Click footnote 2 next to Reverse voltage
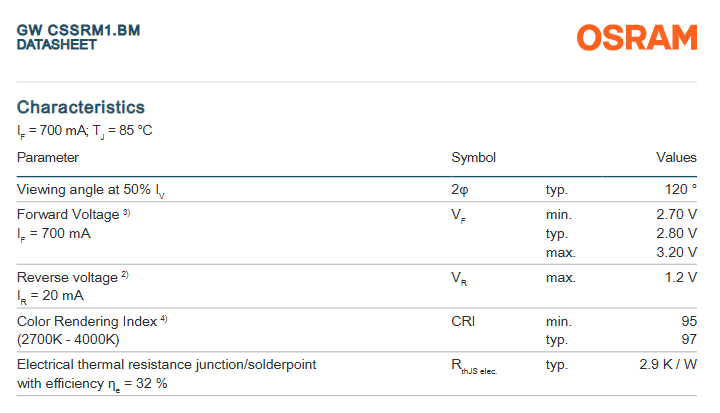 tap(125, 275)
